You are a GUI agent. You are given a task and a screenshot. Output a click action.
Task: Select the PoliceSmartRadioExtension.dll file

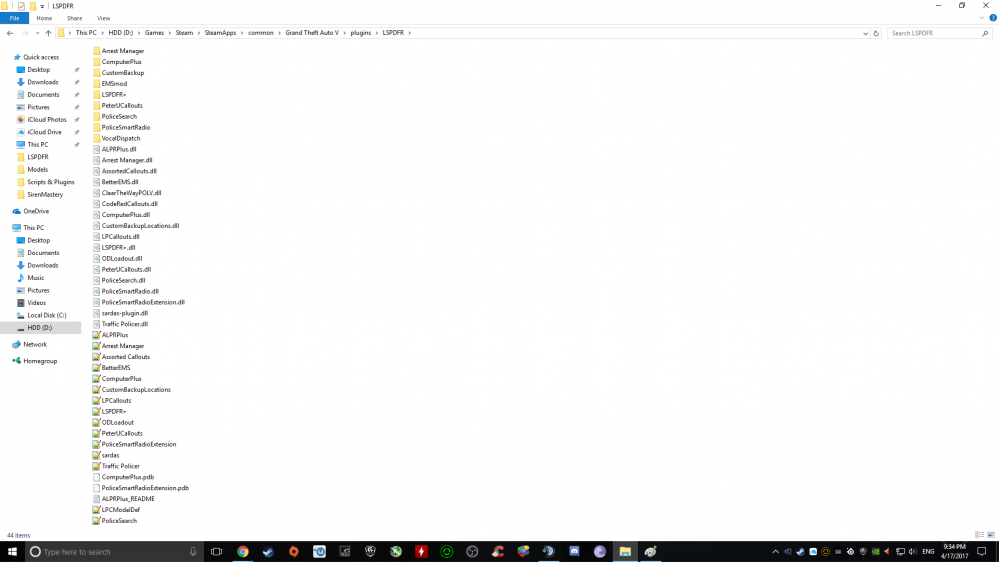(143, 302)
